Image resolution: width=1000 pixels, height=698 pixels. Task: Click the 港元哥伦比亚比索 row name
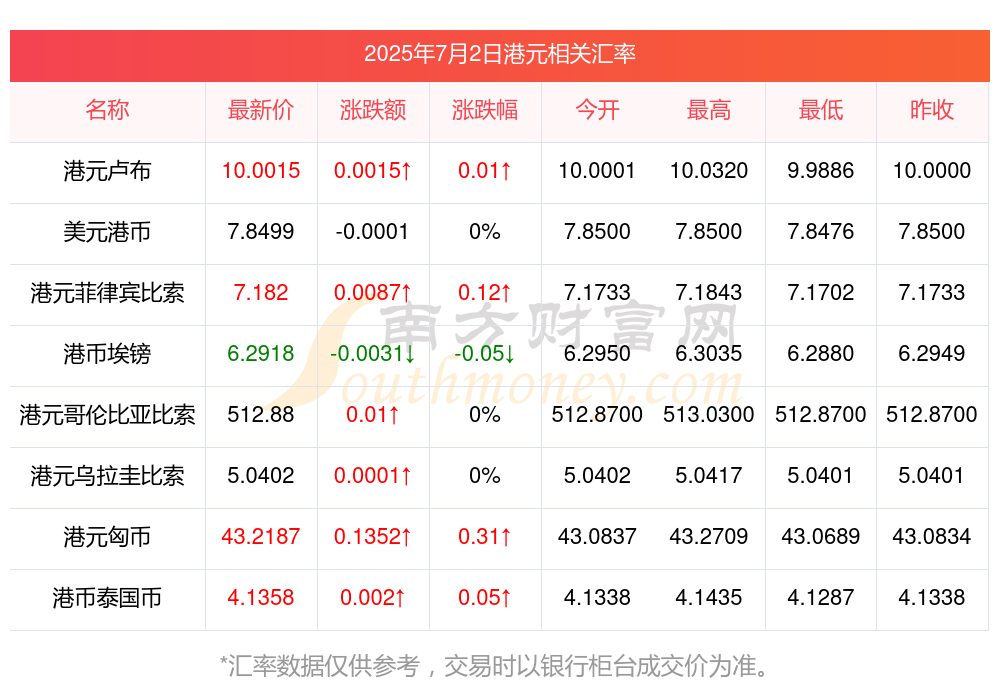[x=107, y=415]
